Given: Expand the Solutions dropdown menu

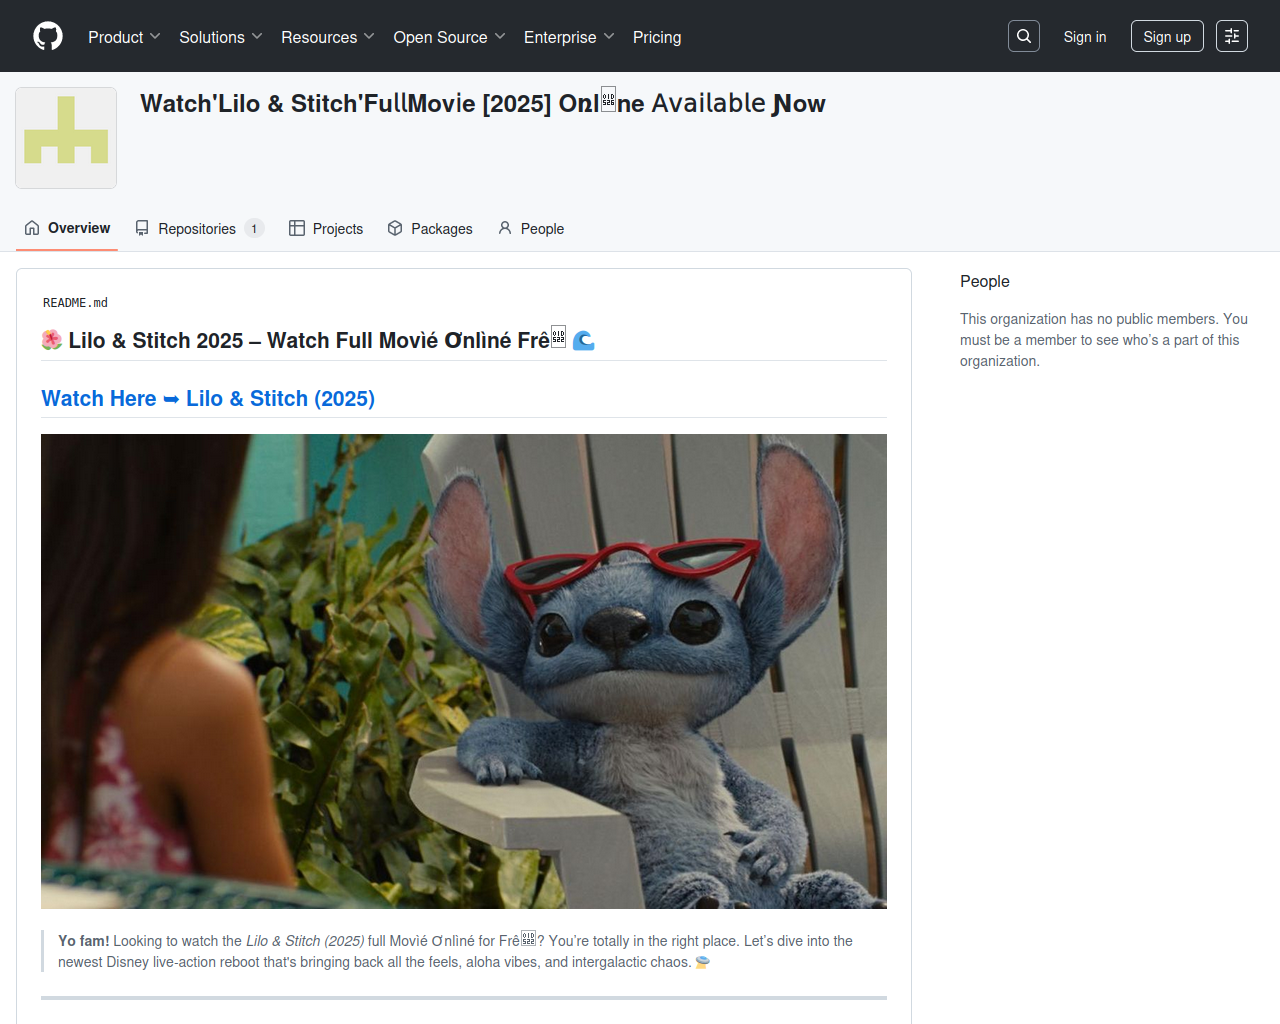Looking at the screenshot, I should tap(220, 37).
